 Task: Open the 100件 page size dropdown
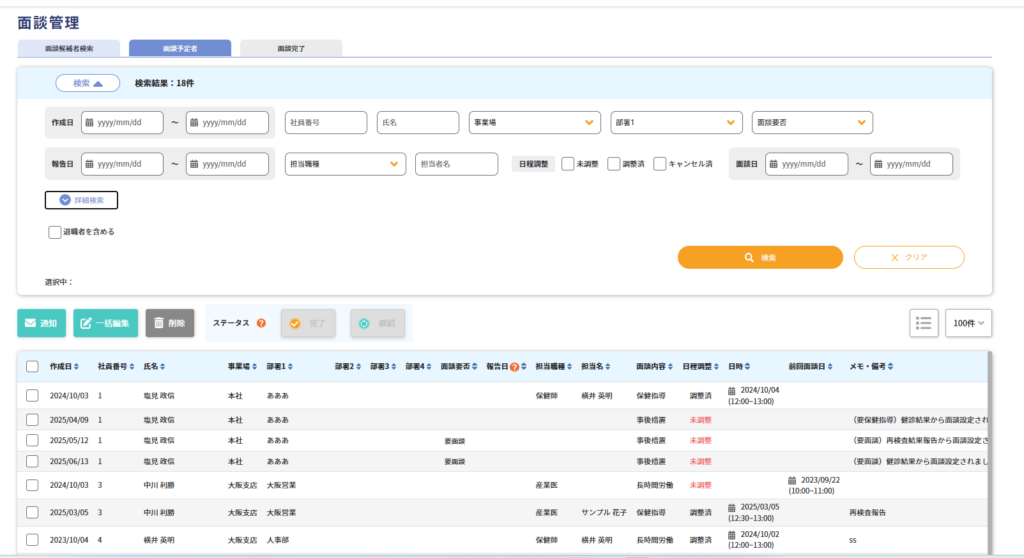tap(968, 323)
